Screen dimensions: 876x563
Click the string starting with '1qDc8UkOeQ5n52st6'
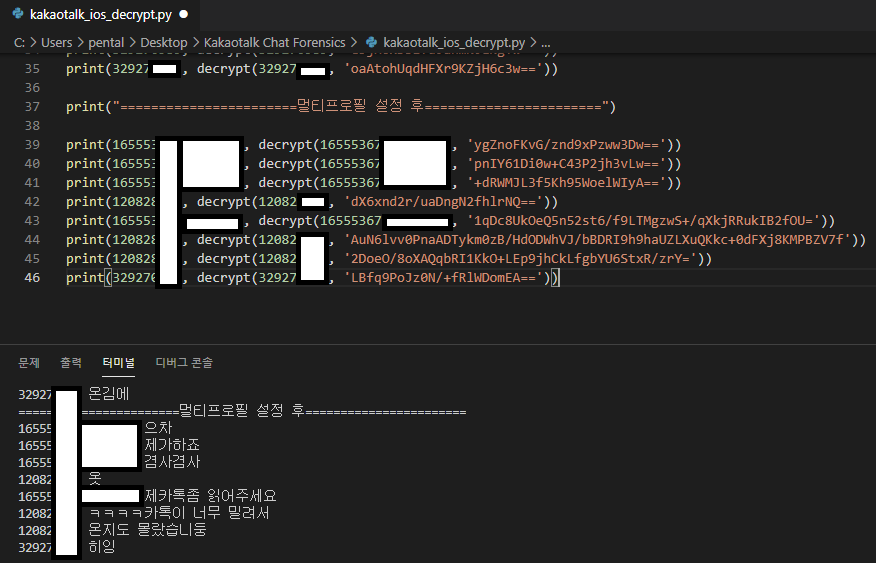[x=643, y=221]
